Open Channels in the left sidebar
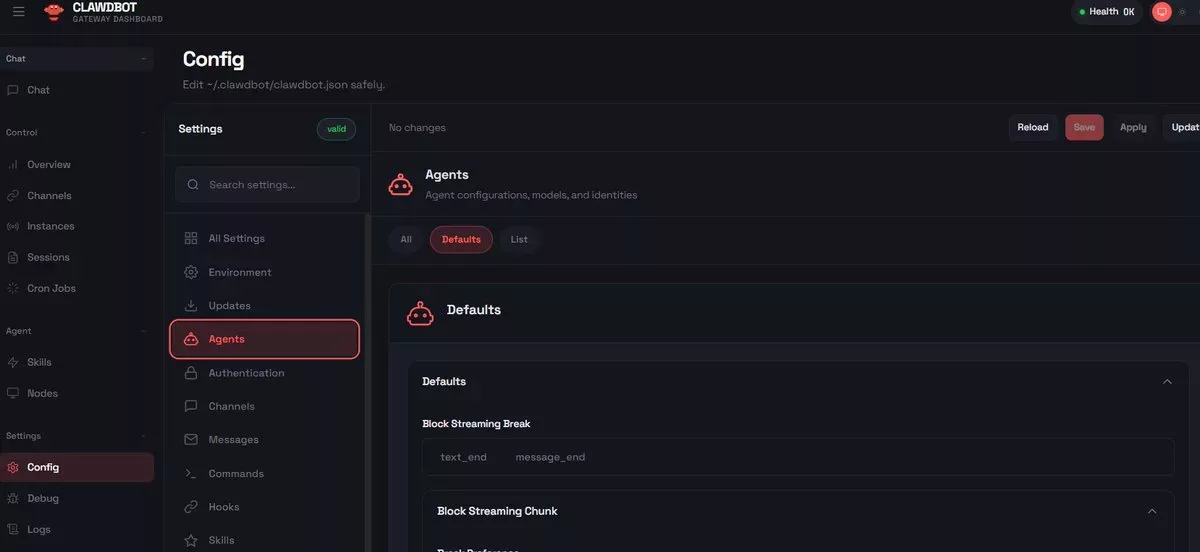The image size is (1200, 552). pyautogui.click(x=77, y=195)
